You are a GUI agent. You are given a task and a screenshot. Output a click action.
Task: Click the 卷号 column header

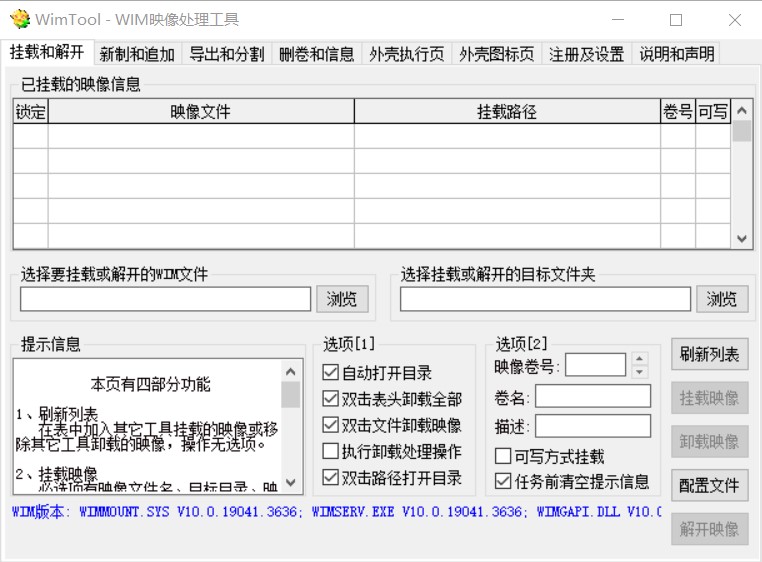tap(677, 111)
